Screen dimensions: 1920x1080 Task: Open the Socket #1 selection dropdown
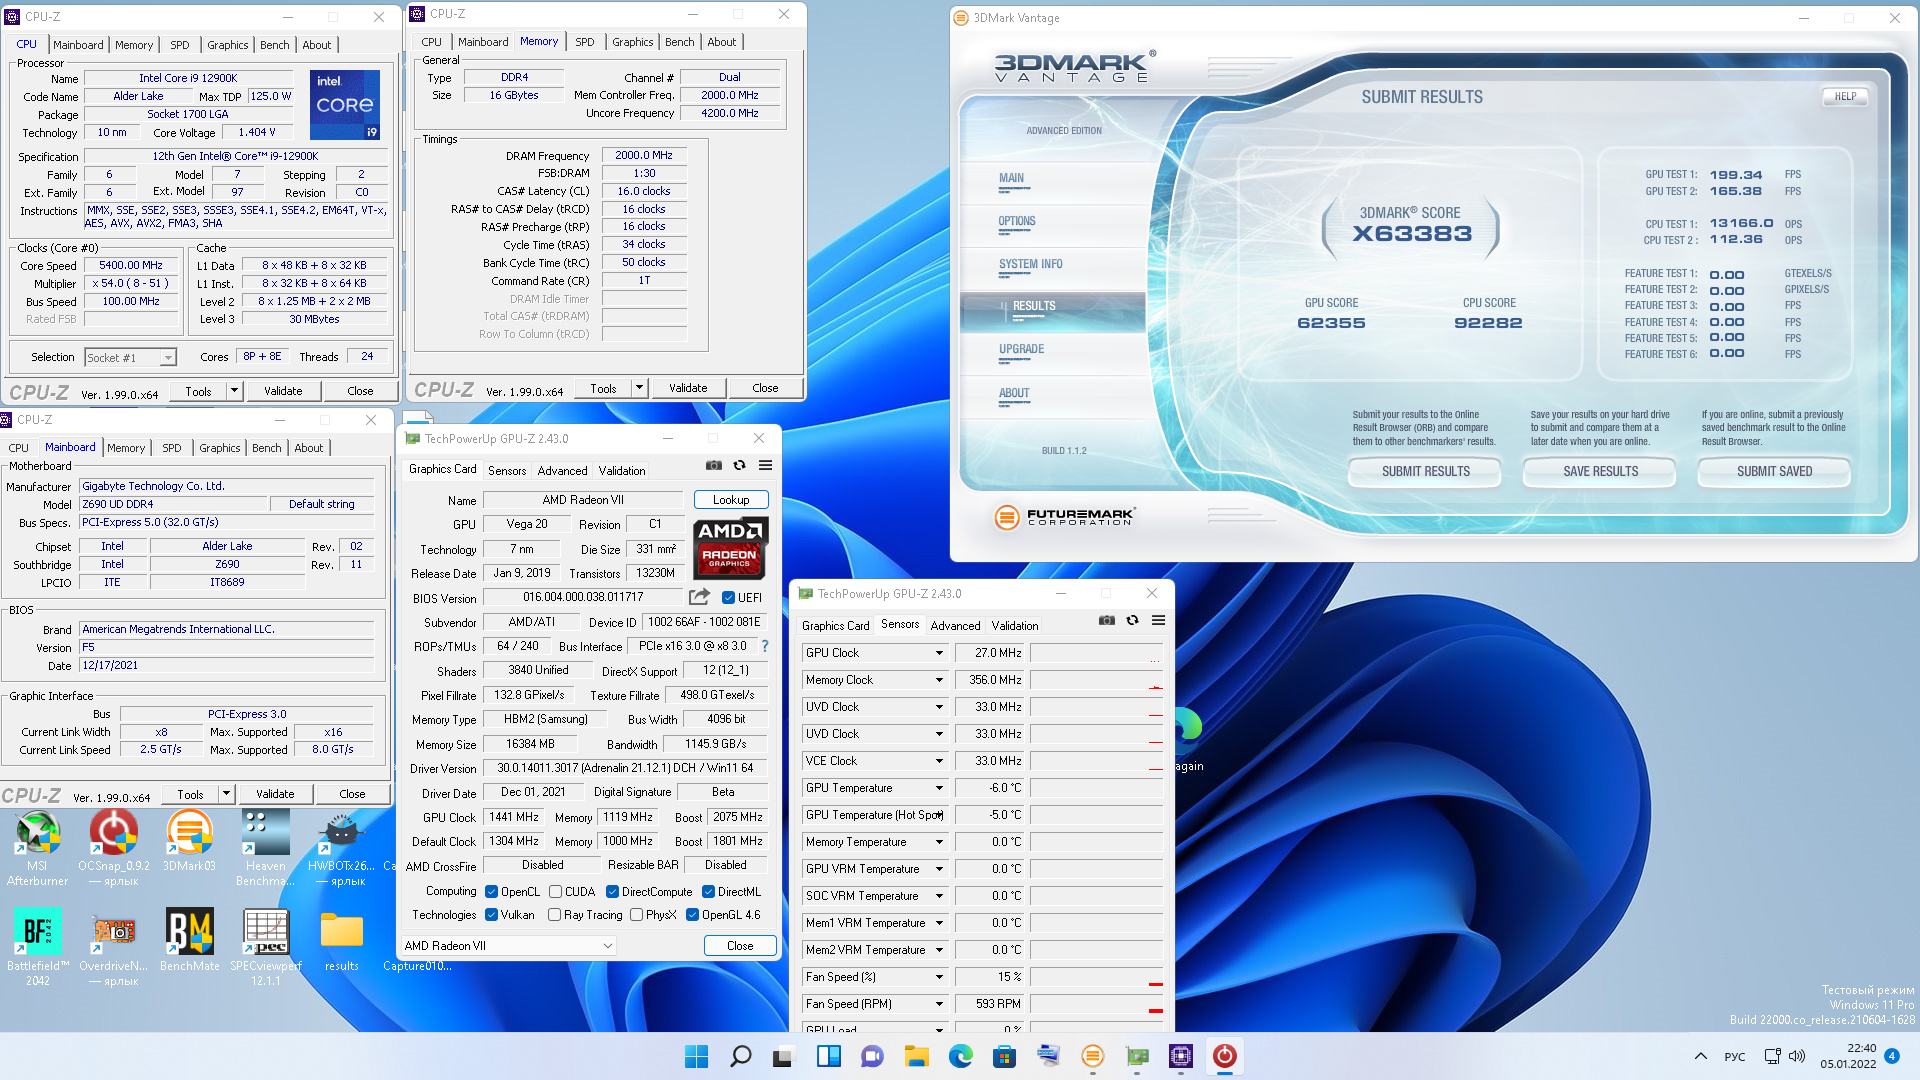[x=130, y=357]
